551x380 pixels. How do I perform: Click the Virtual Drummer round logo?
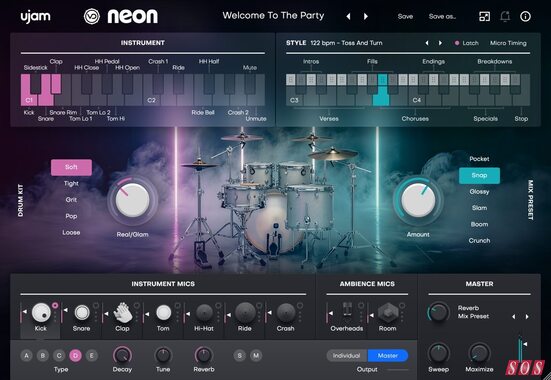[92, 16]
